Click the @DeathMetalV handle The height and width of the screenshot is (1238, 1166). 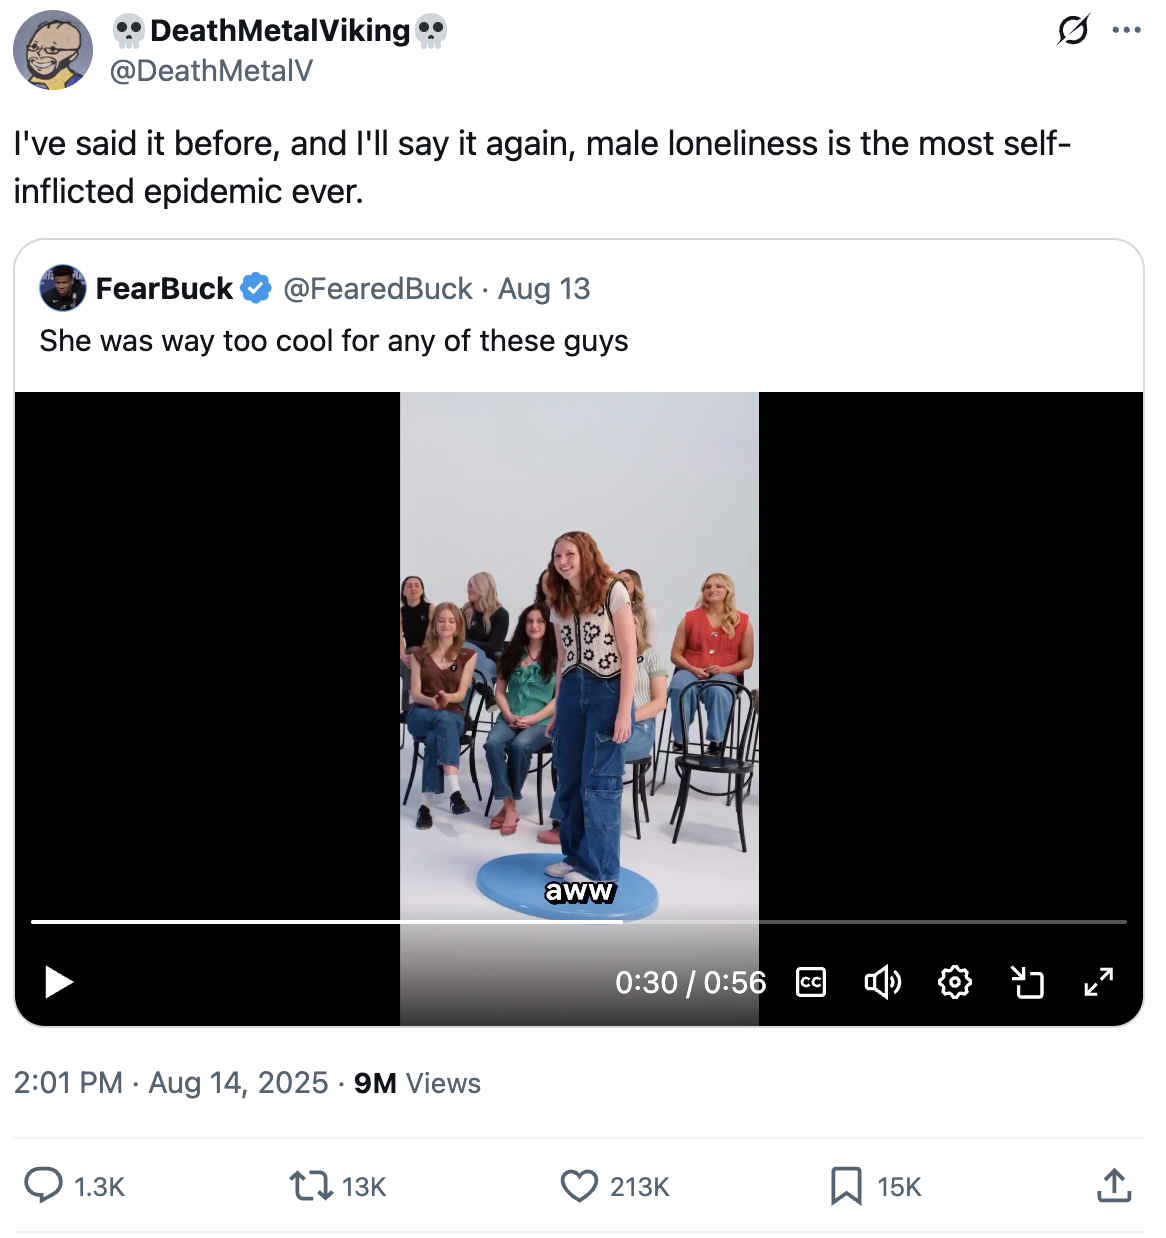pos(211,70)
